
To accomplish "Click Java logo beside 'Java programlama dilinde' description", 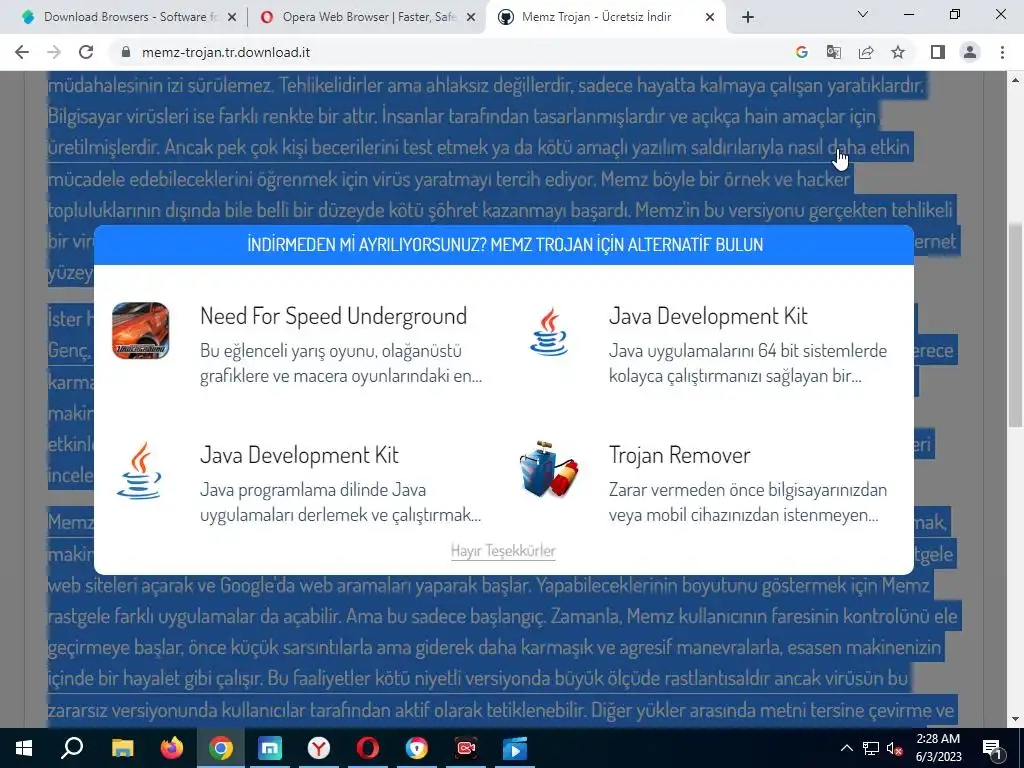I will [139, 470].
